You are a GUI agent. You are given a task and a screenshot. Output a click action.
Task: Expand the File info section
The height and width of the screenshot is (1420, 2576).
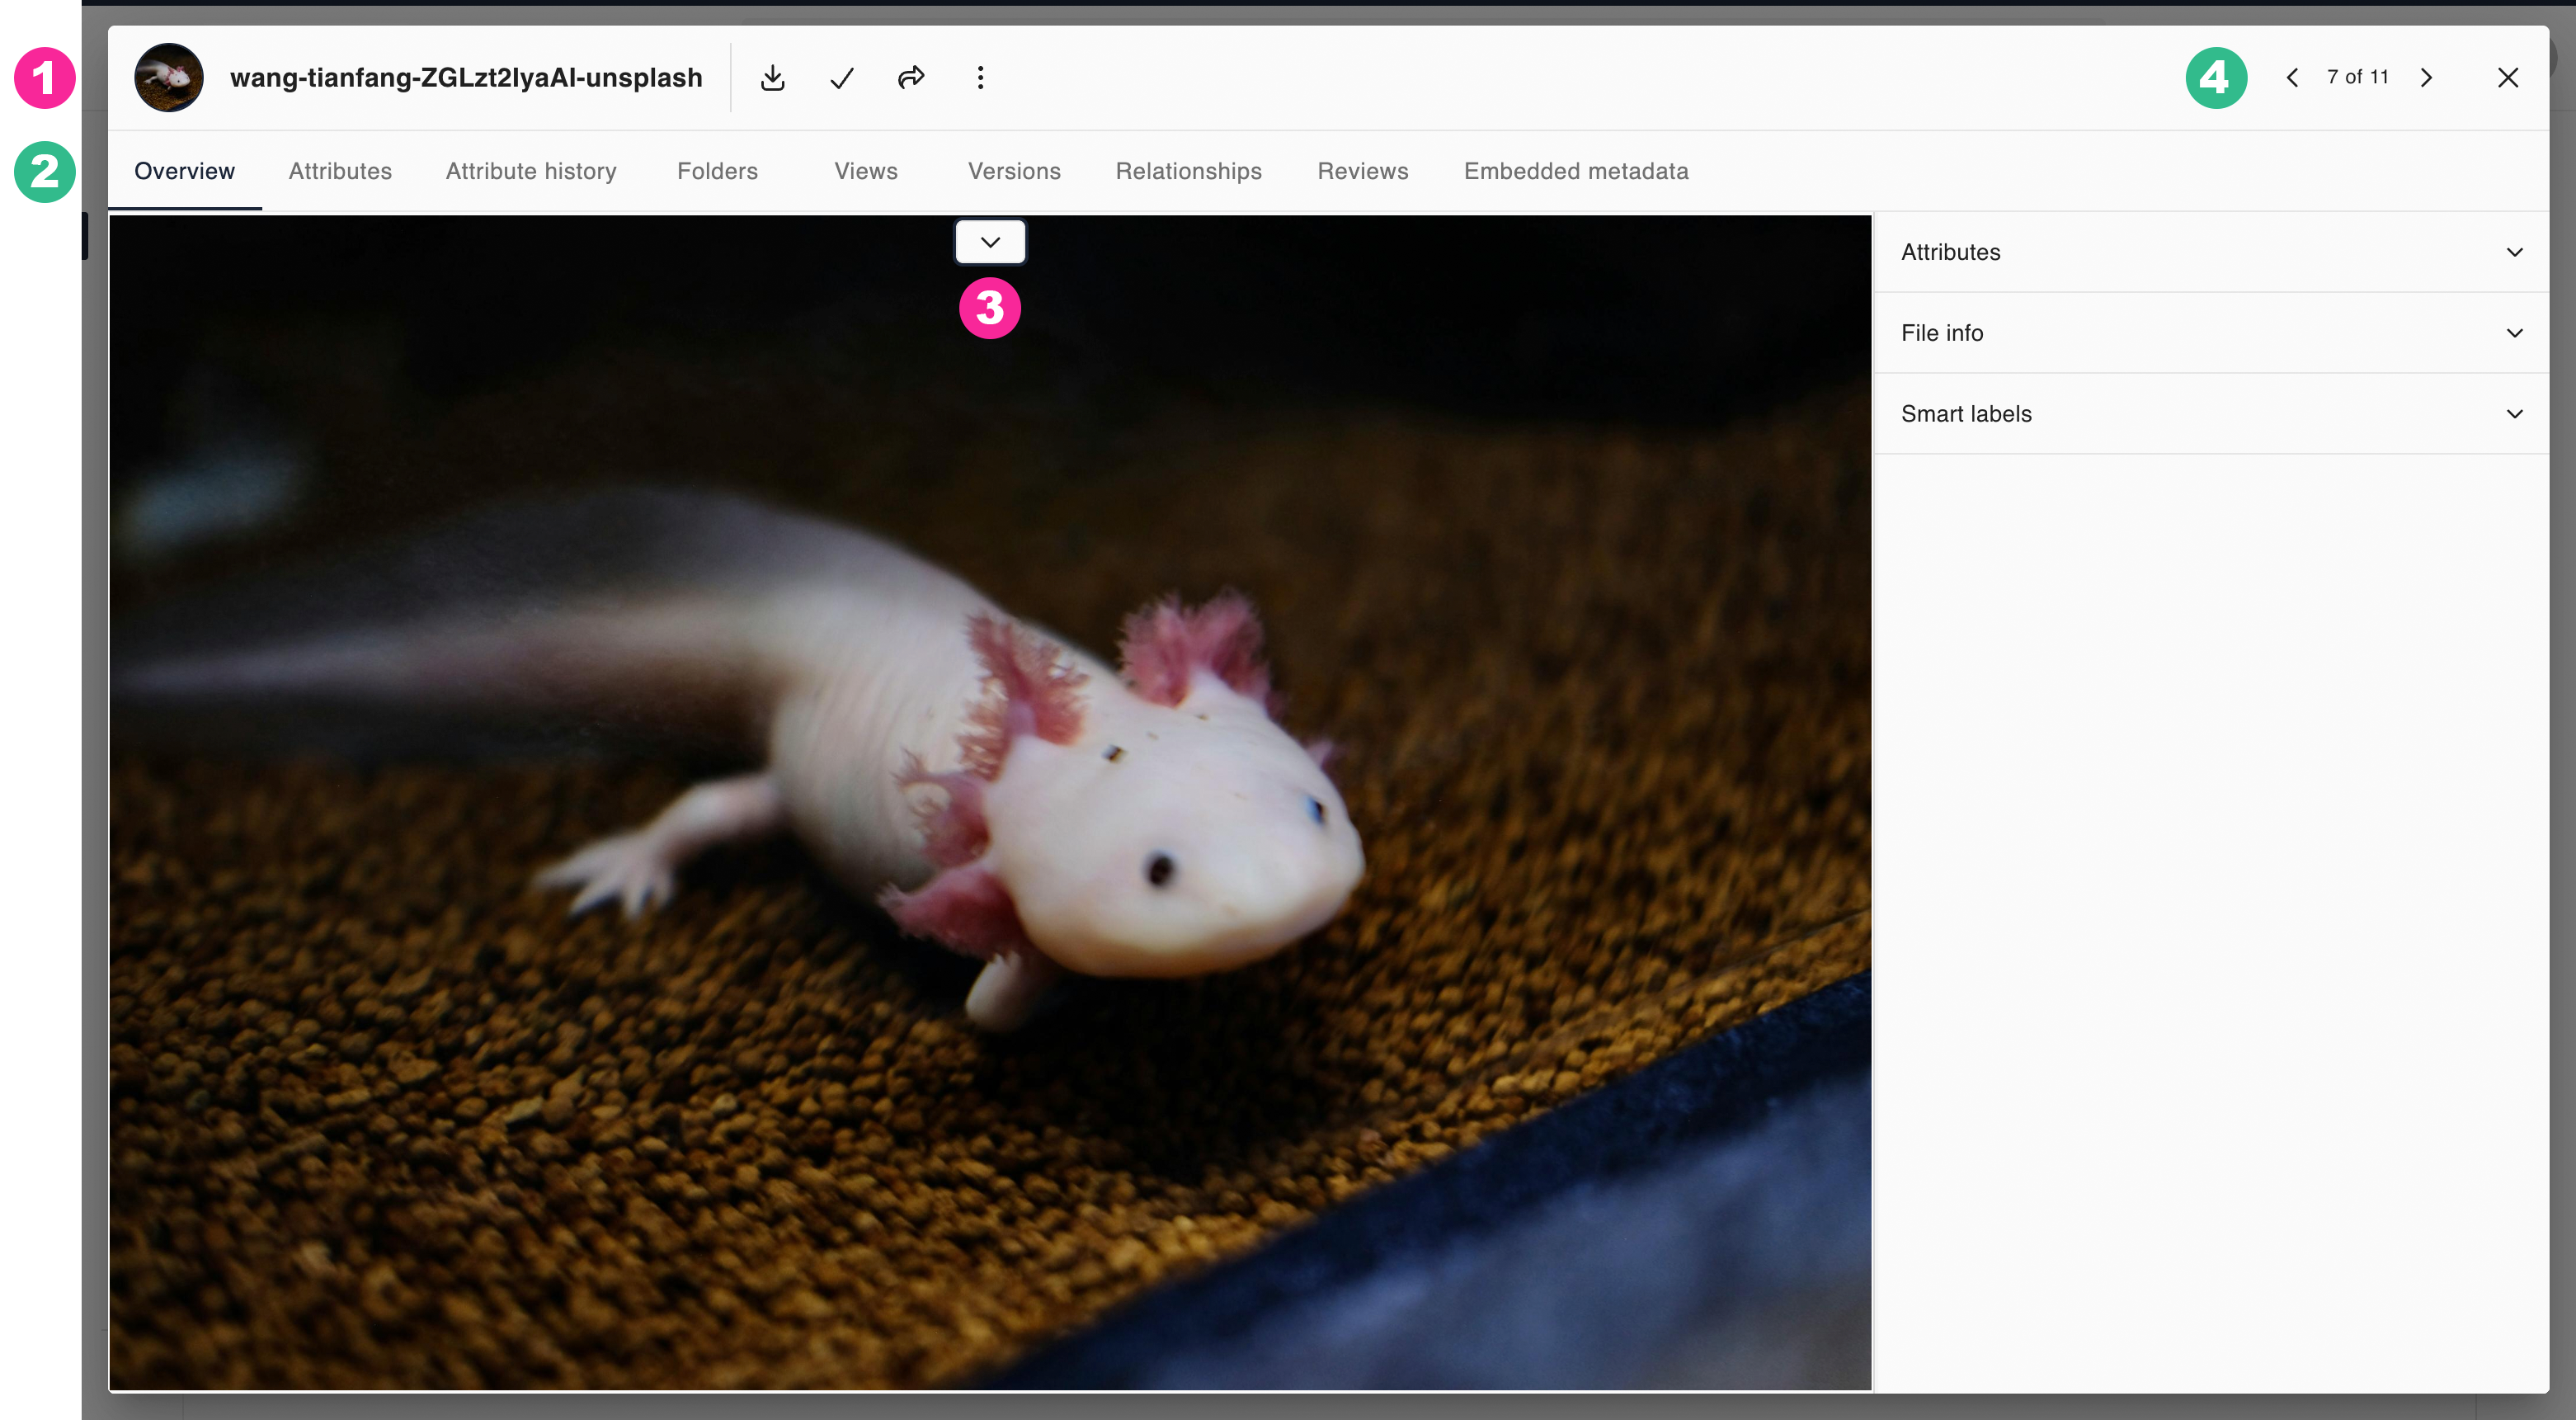2211,333
